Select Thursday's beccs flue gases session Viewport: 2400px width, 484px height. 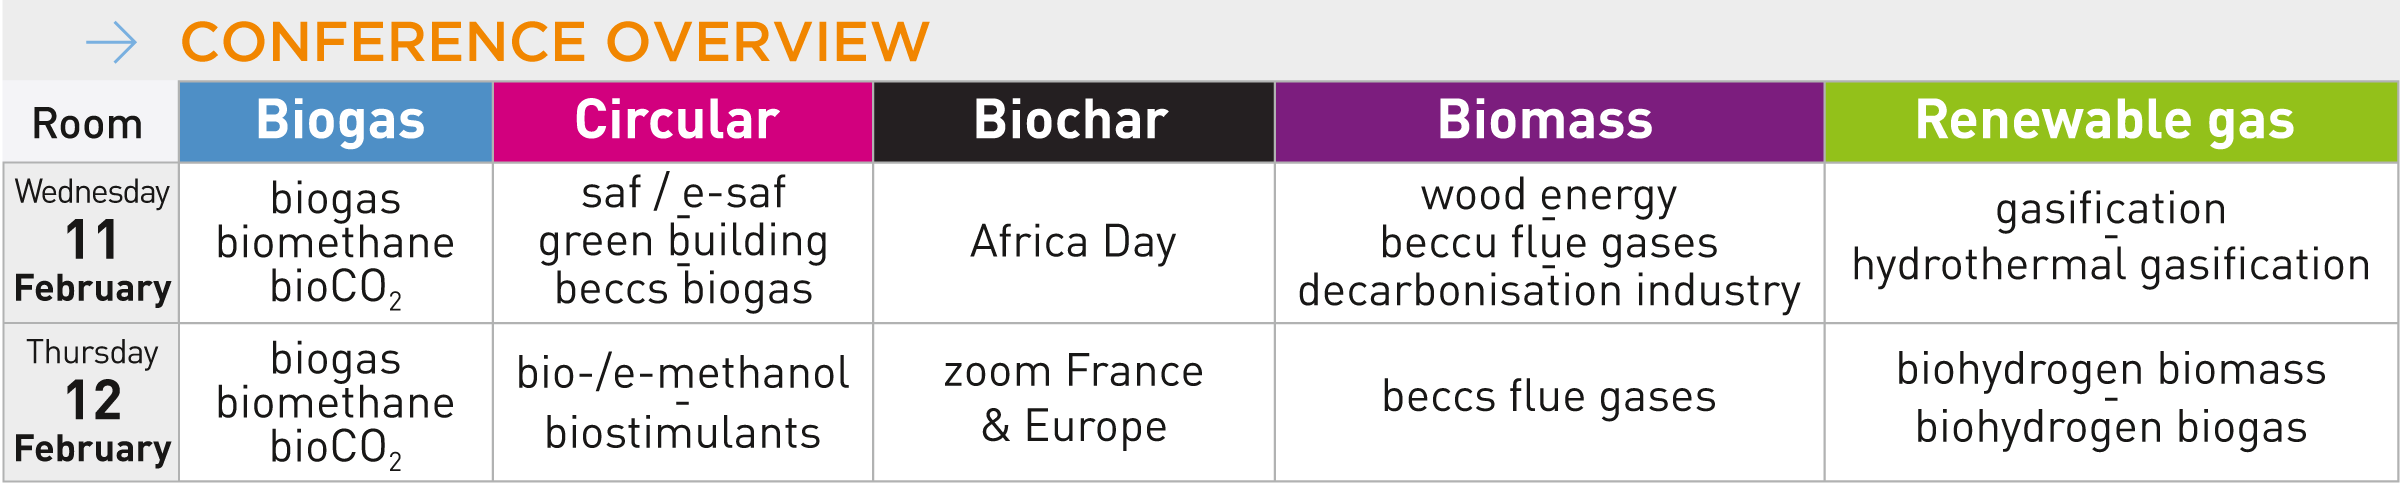click(x=1549, y=397)
